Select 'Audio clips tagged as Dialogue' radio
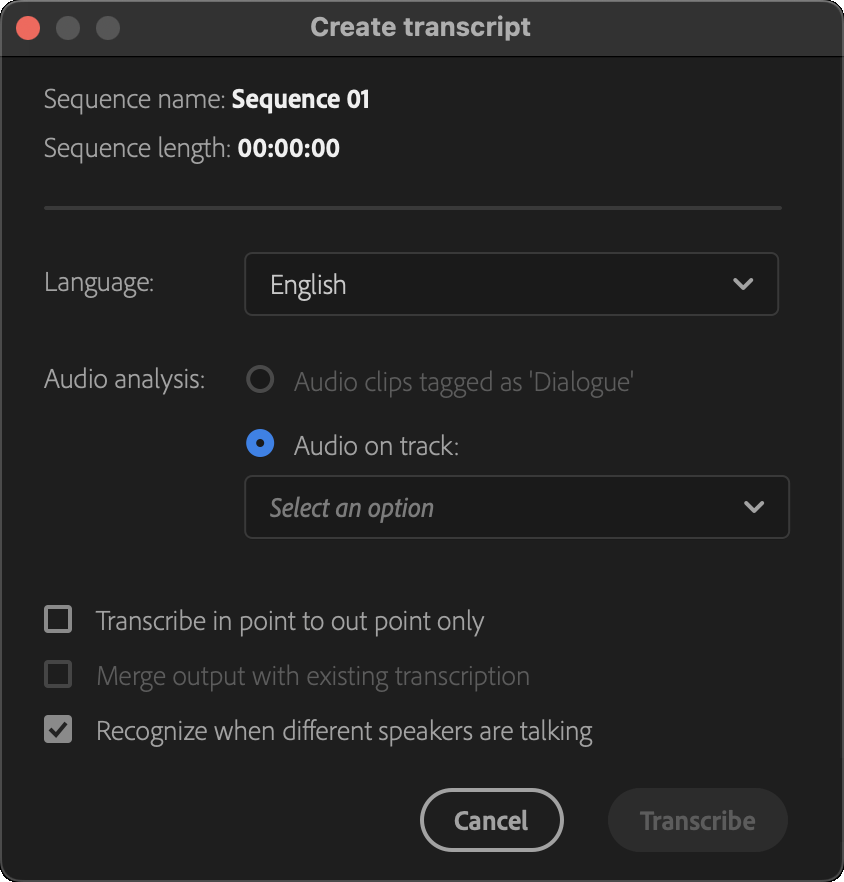This screenshot has width=844, height=882. coord(260,381)
